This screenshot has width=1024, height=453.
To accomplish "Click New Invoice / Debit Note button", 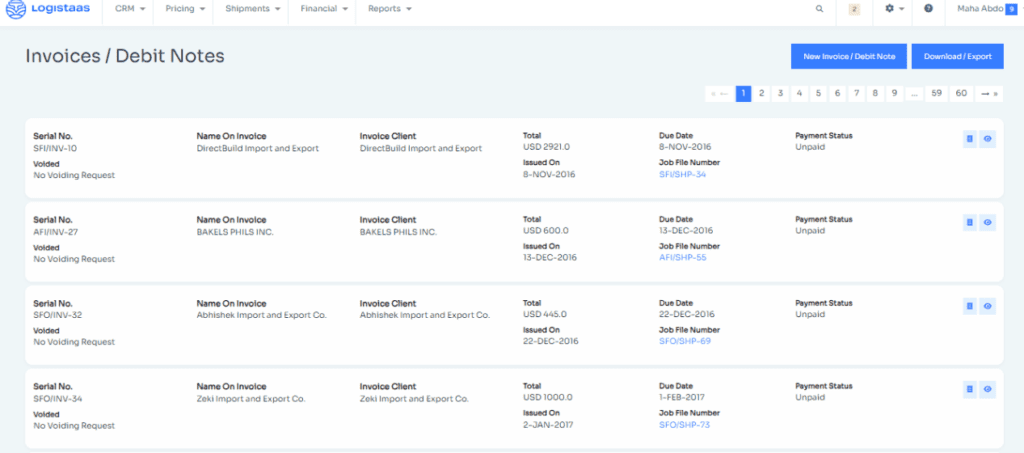I will click(x=848, y=57).
